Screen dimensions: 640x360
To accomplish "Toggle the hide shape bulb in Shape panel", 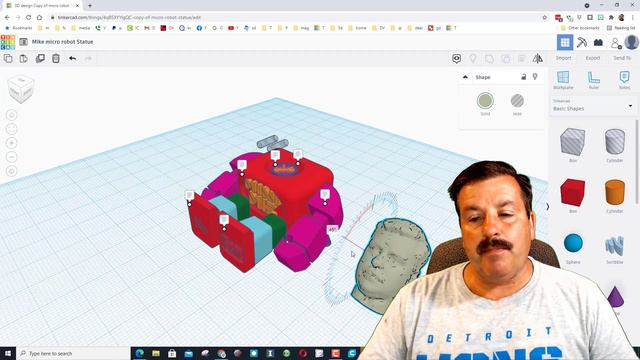I will click(535, 77).
